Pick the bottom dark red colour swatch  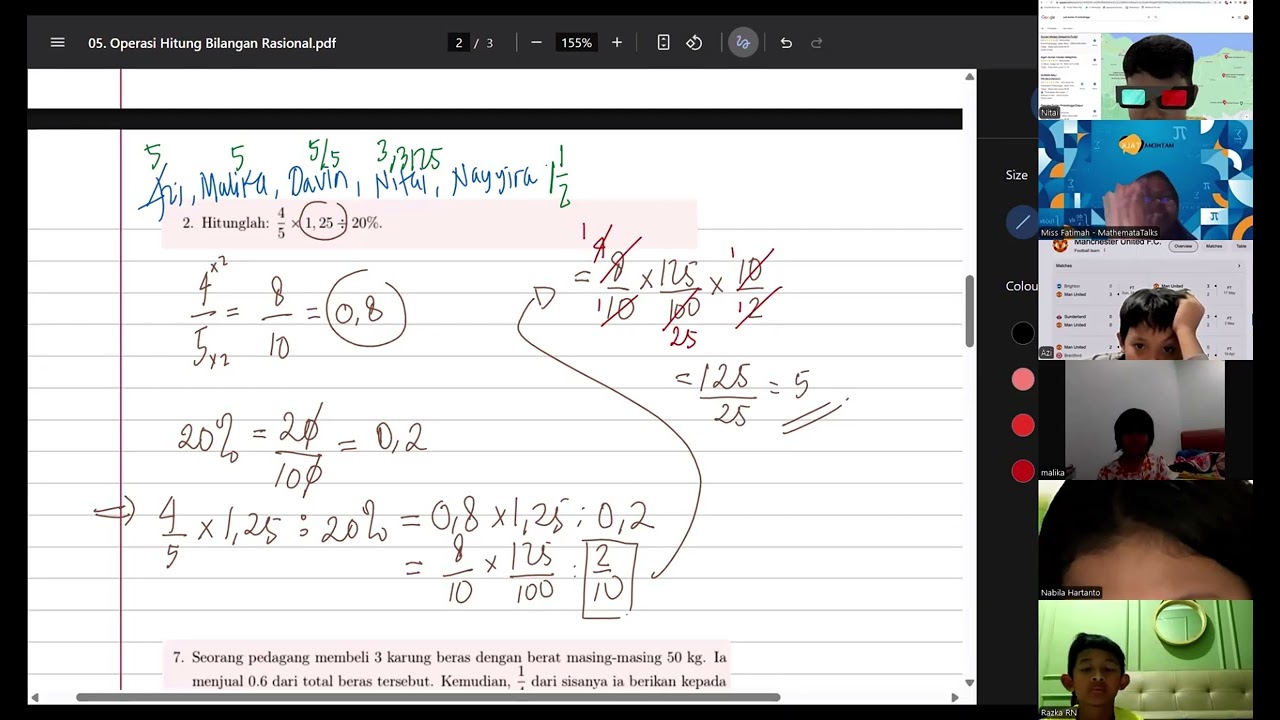click(1022, 471)
